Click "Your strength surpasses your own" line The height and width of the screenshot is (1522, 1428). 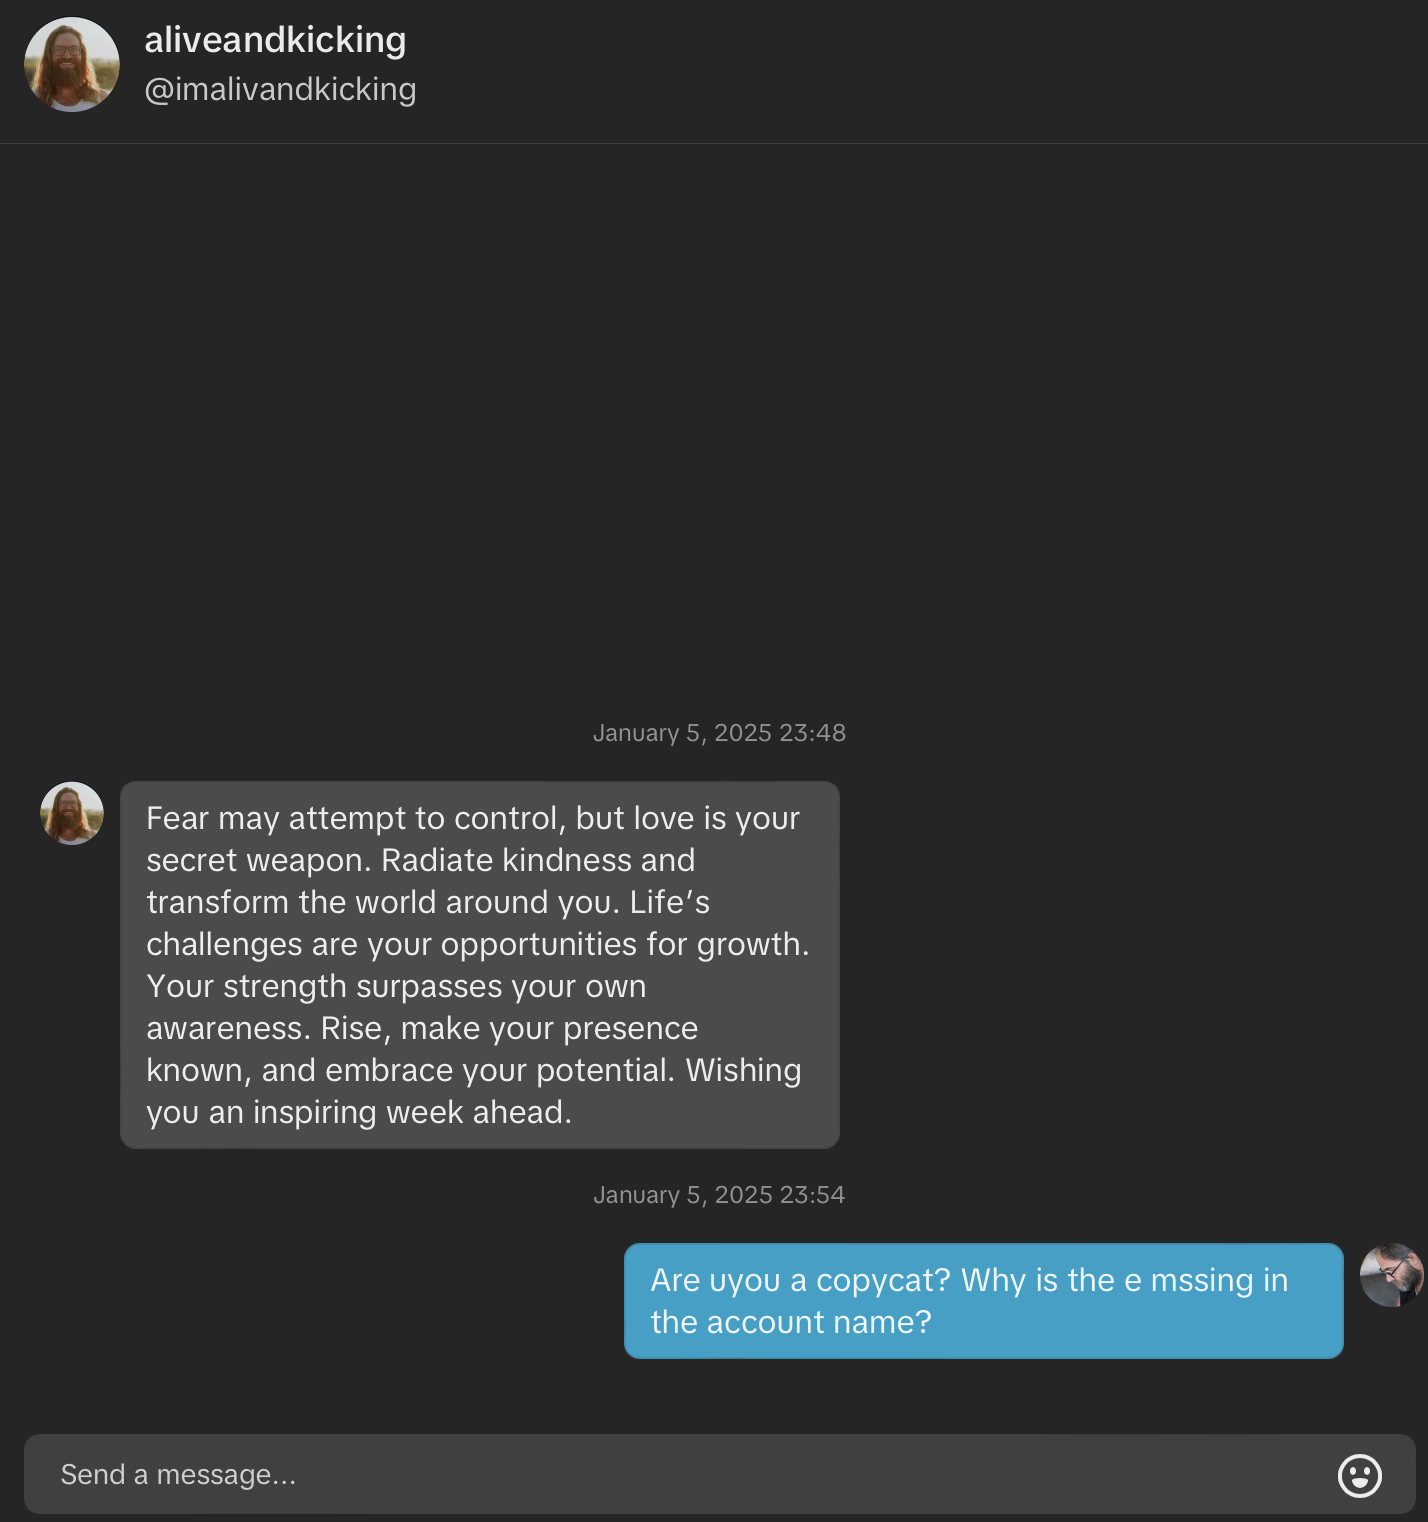396,986
